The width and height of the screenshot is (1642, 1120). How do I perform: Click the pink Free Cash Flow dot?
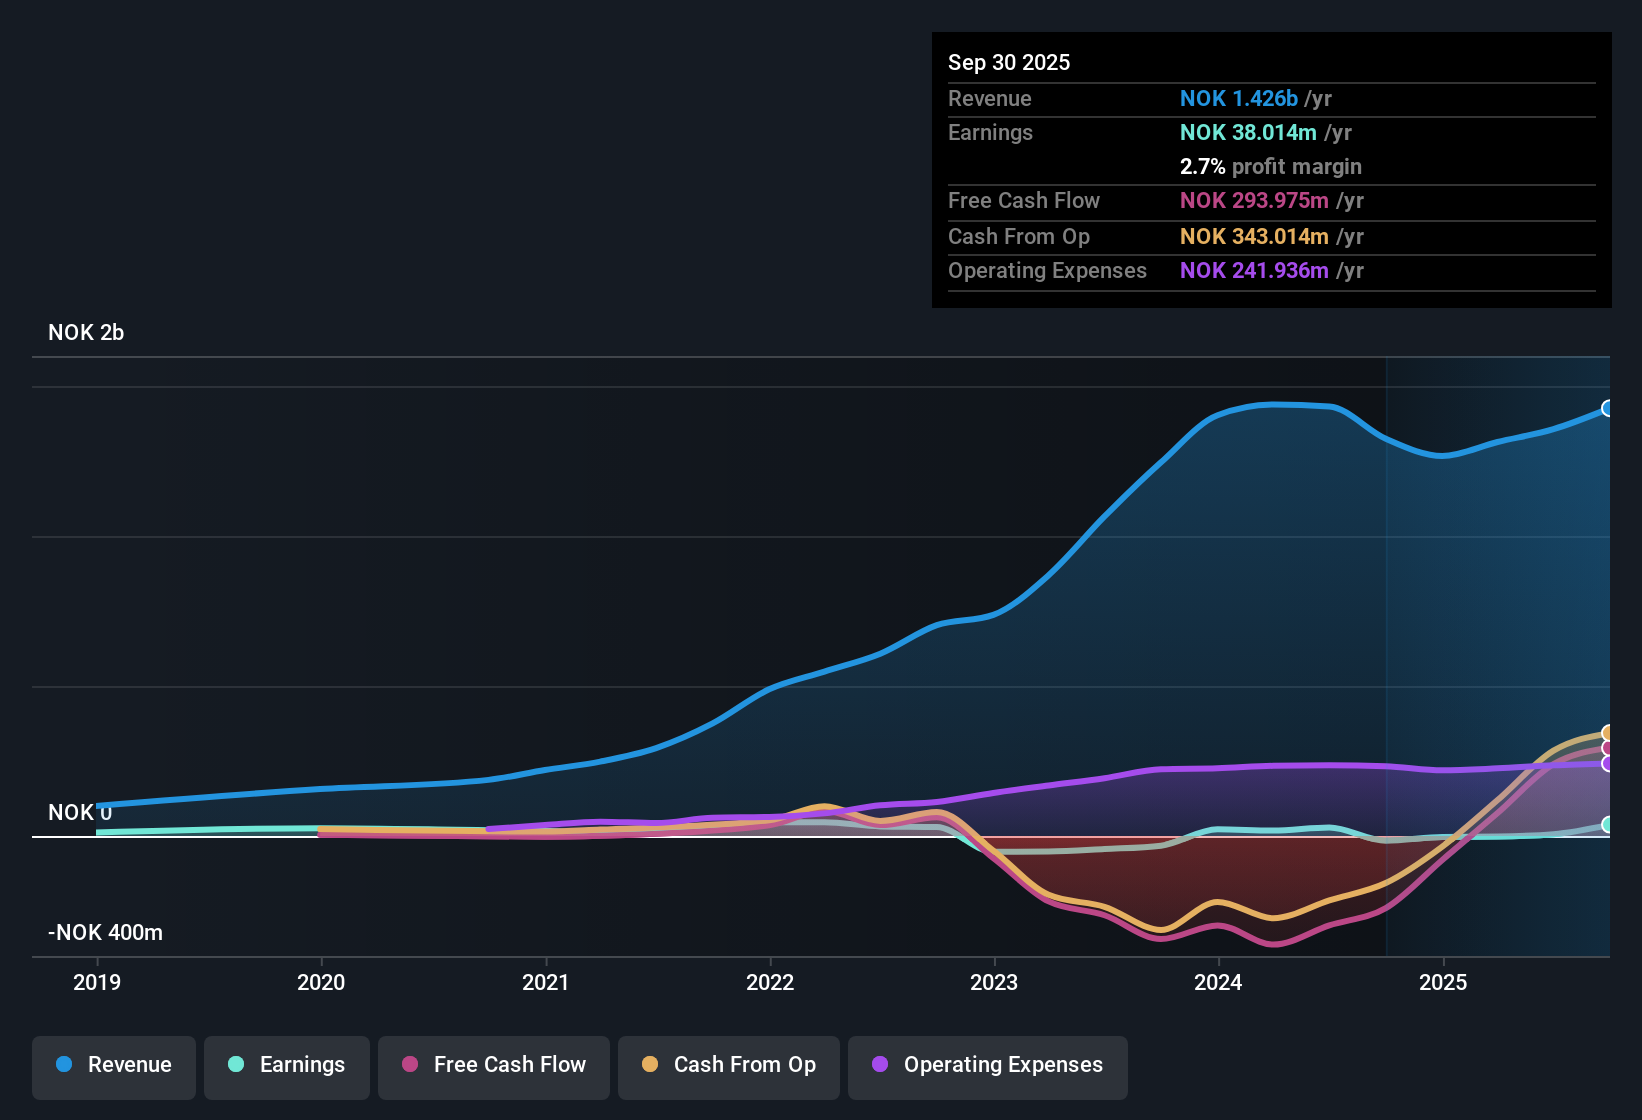pyautogui.click(x=409, y=1065)
